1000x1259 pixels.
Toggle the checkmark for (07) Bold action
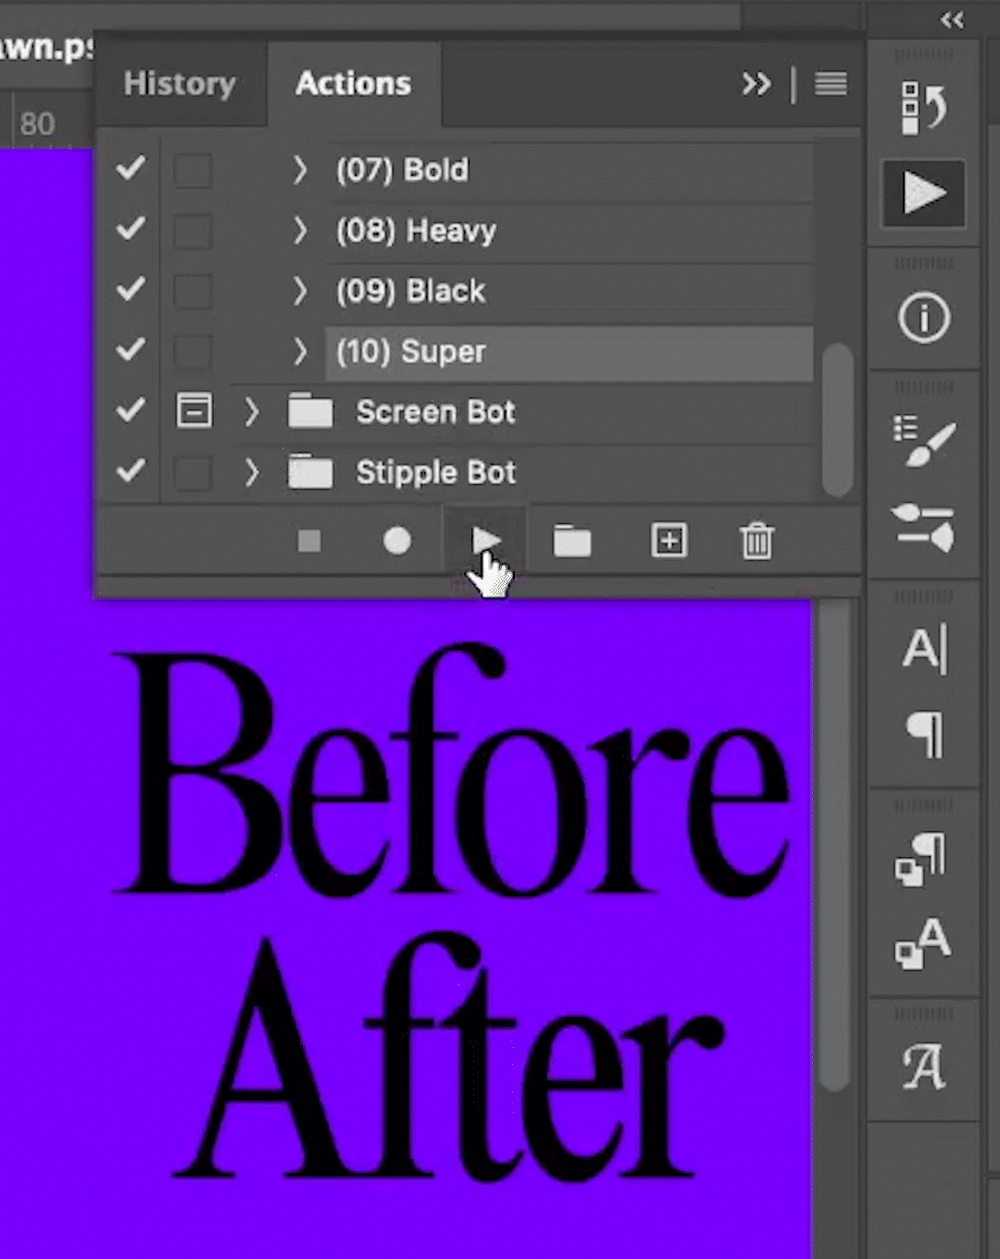[x=131, y=169]
